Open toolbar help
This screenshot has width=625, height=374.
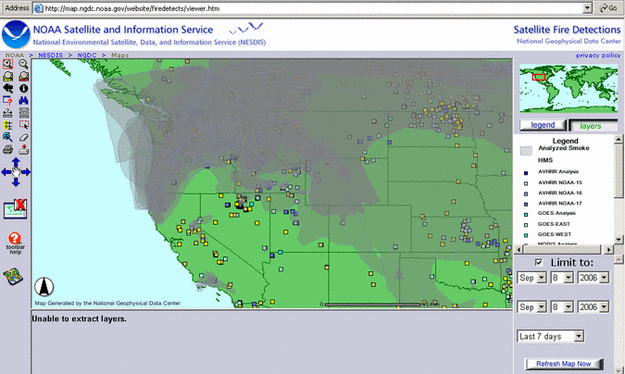15,243
